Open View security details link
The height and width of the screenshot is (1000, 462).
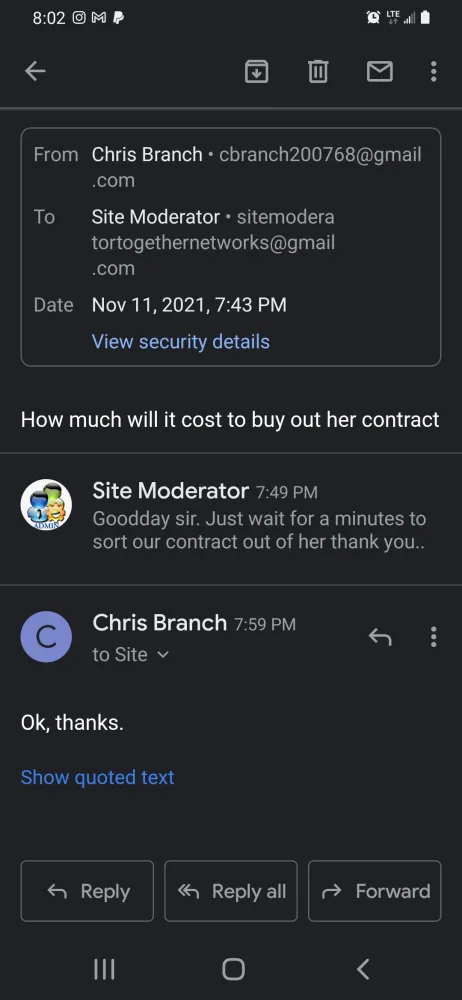click(181, 341)
